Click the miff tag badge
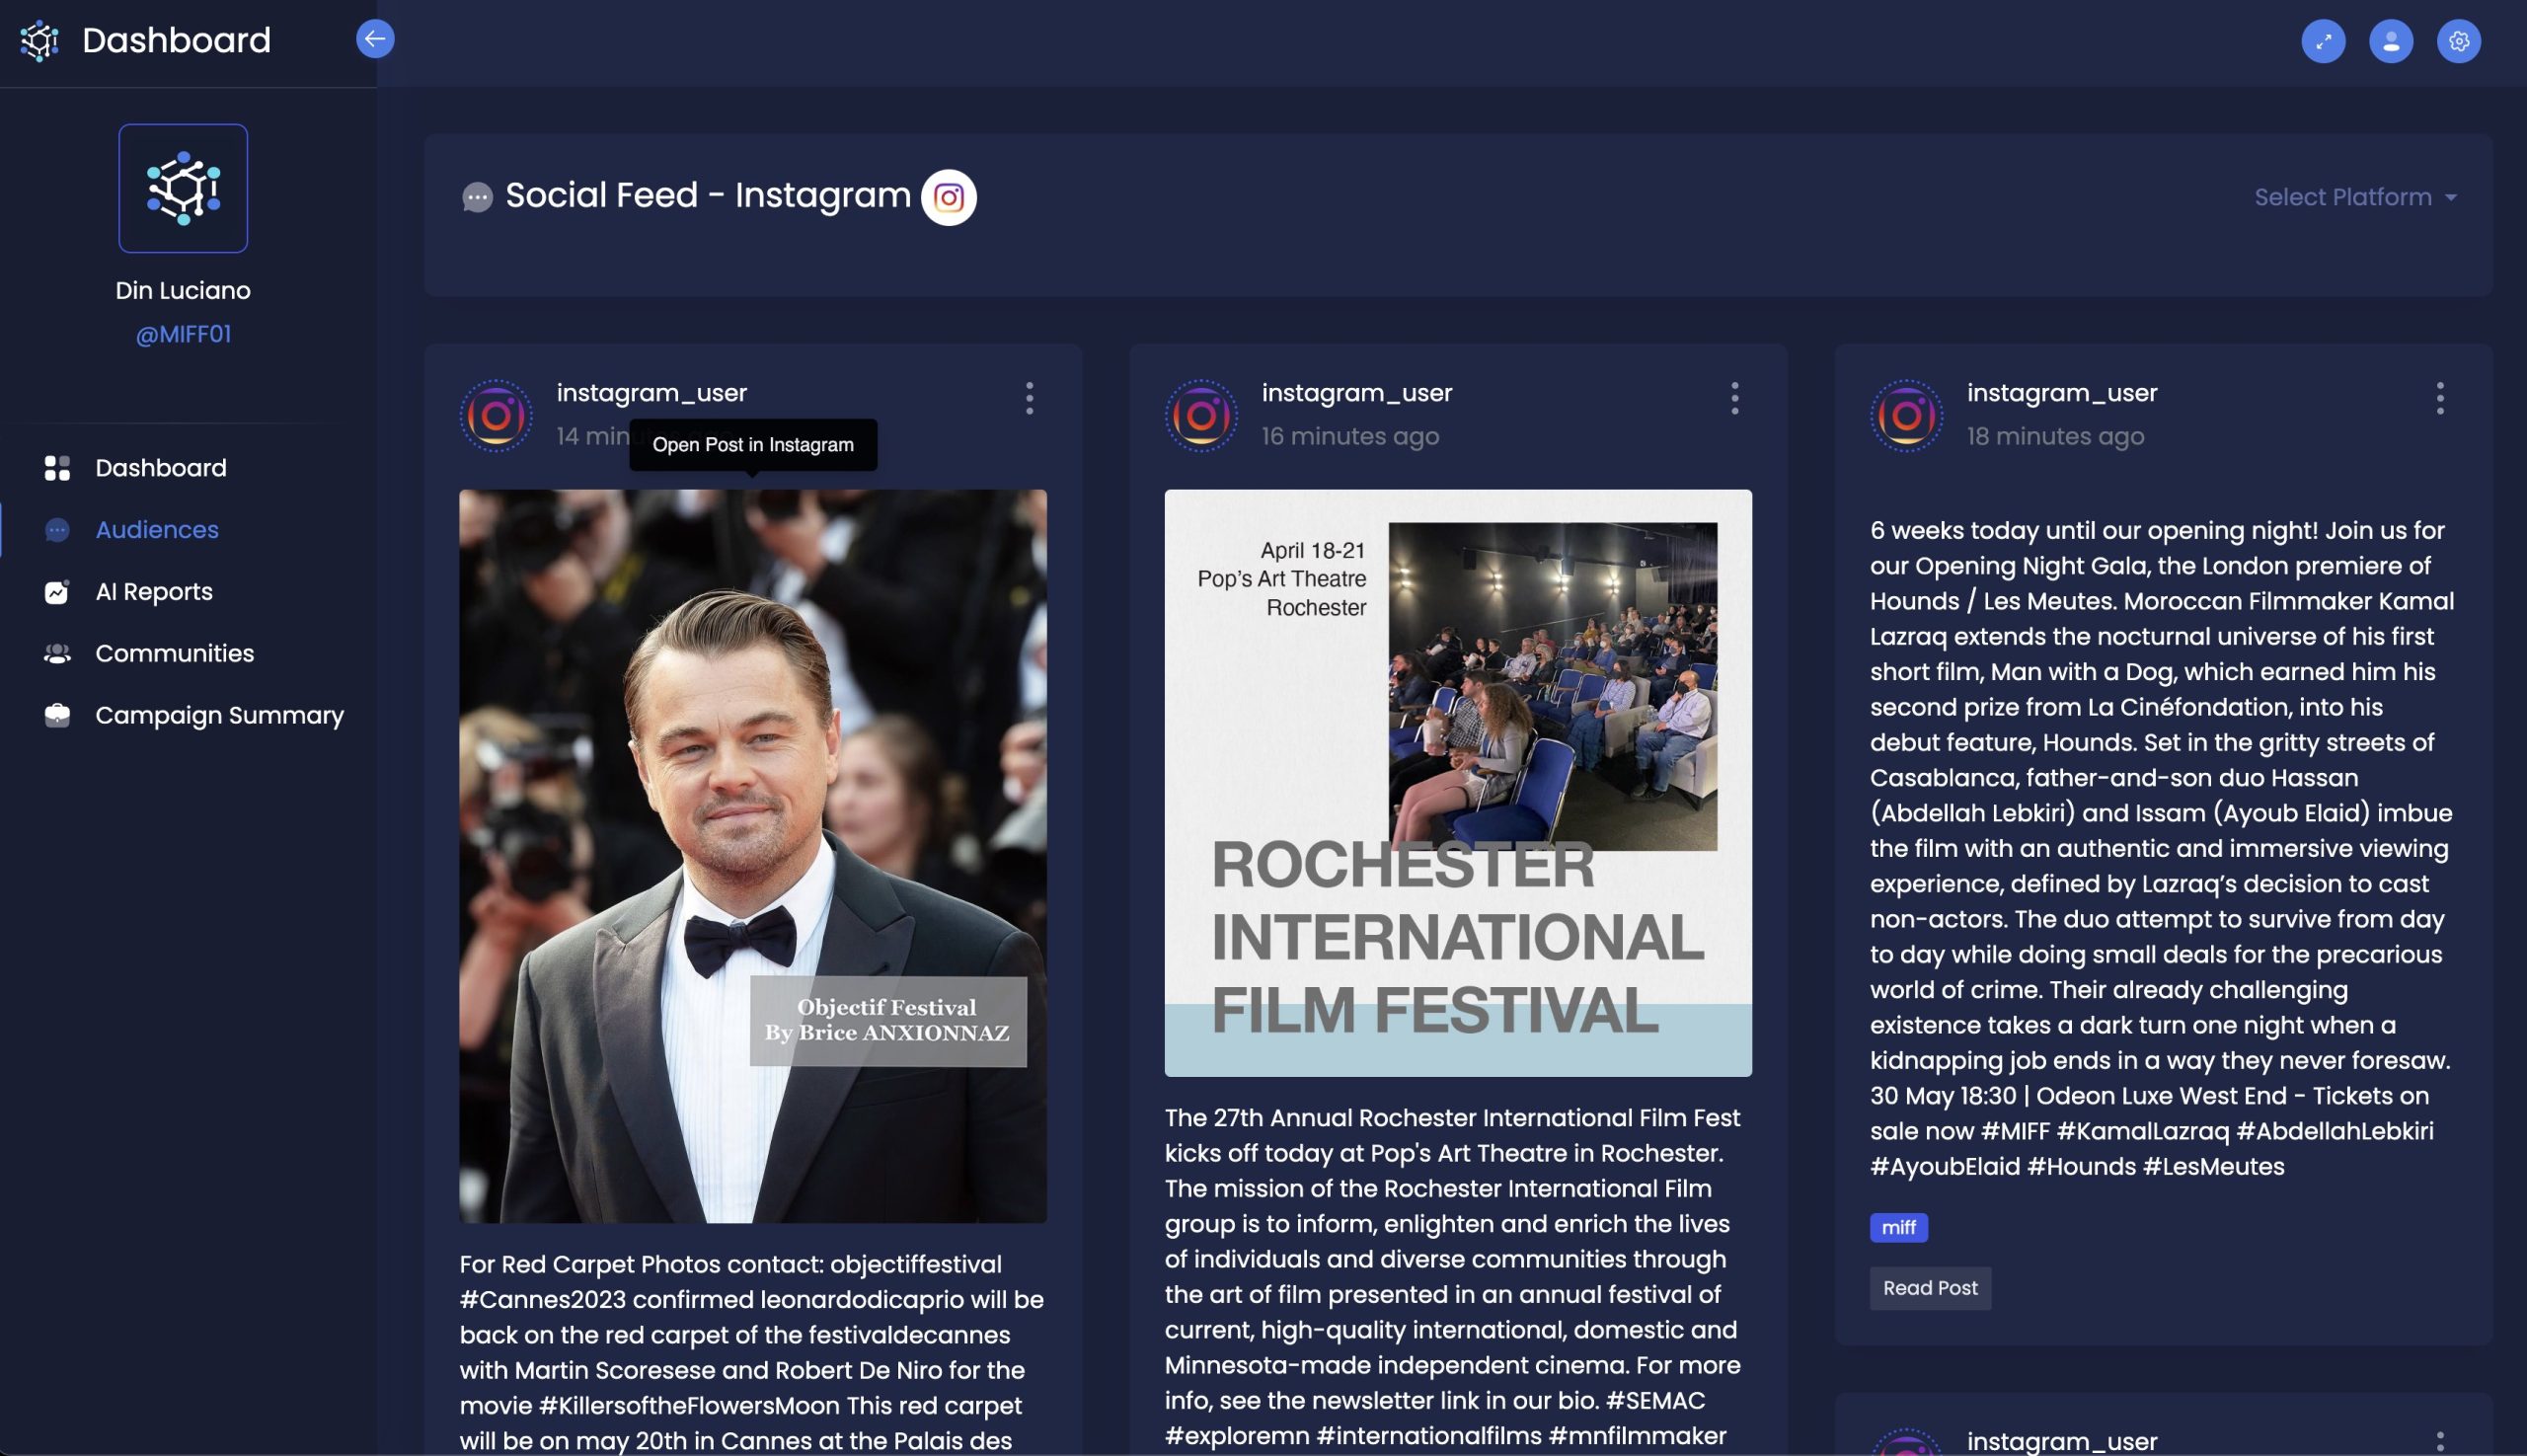The height and width of the screenshot is (1456, 2527). 1898,1227
